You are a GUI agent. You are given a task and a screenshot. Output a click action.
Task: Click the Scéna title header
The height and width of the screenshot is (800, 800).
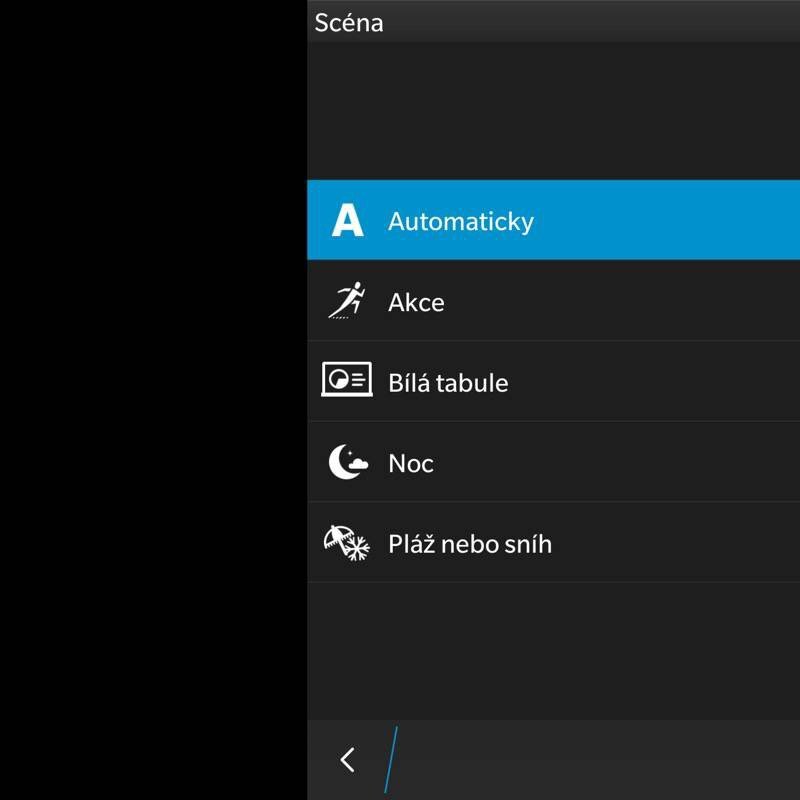point(349,22)
